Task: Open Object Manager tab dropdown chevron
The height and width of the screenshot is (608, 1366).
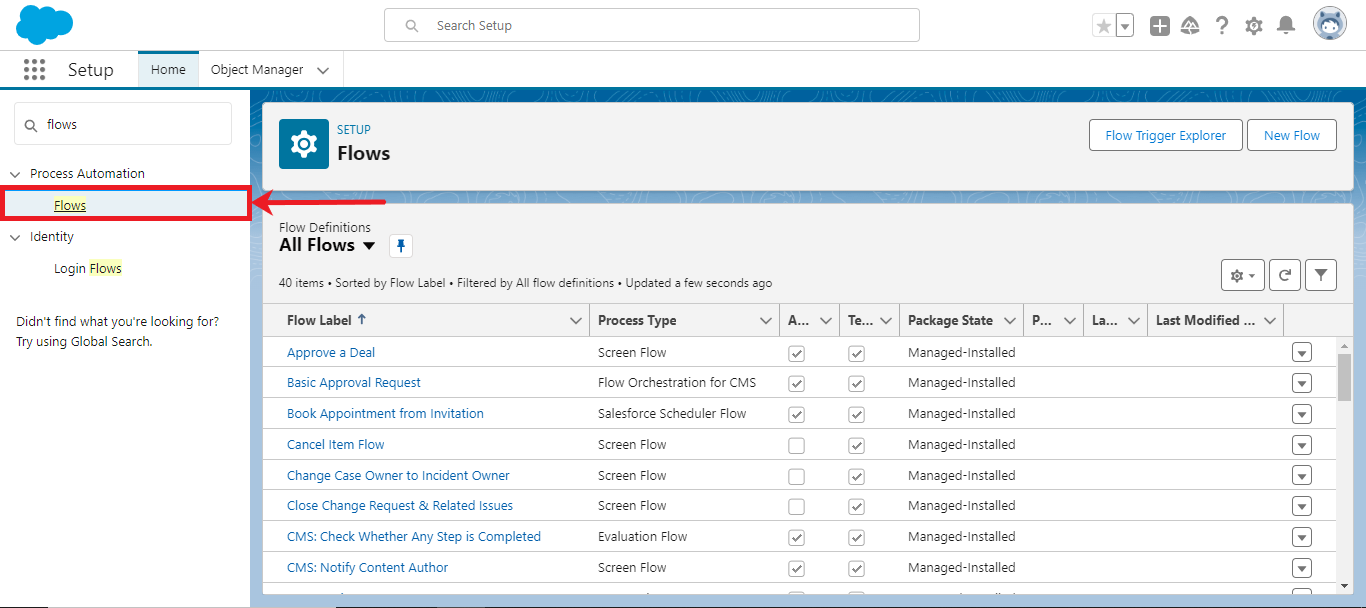Action: [323, 70]
